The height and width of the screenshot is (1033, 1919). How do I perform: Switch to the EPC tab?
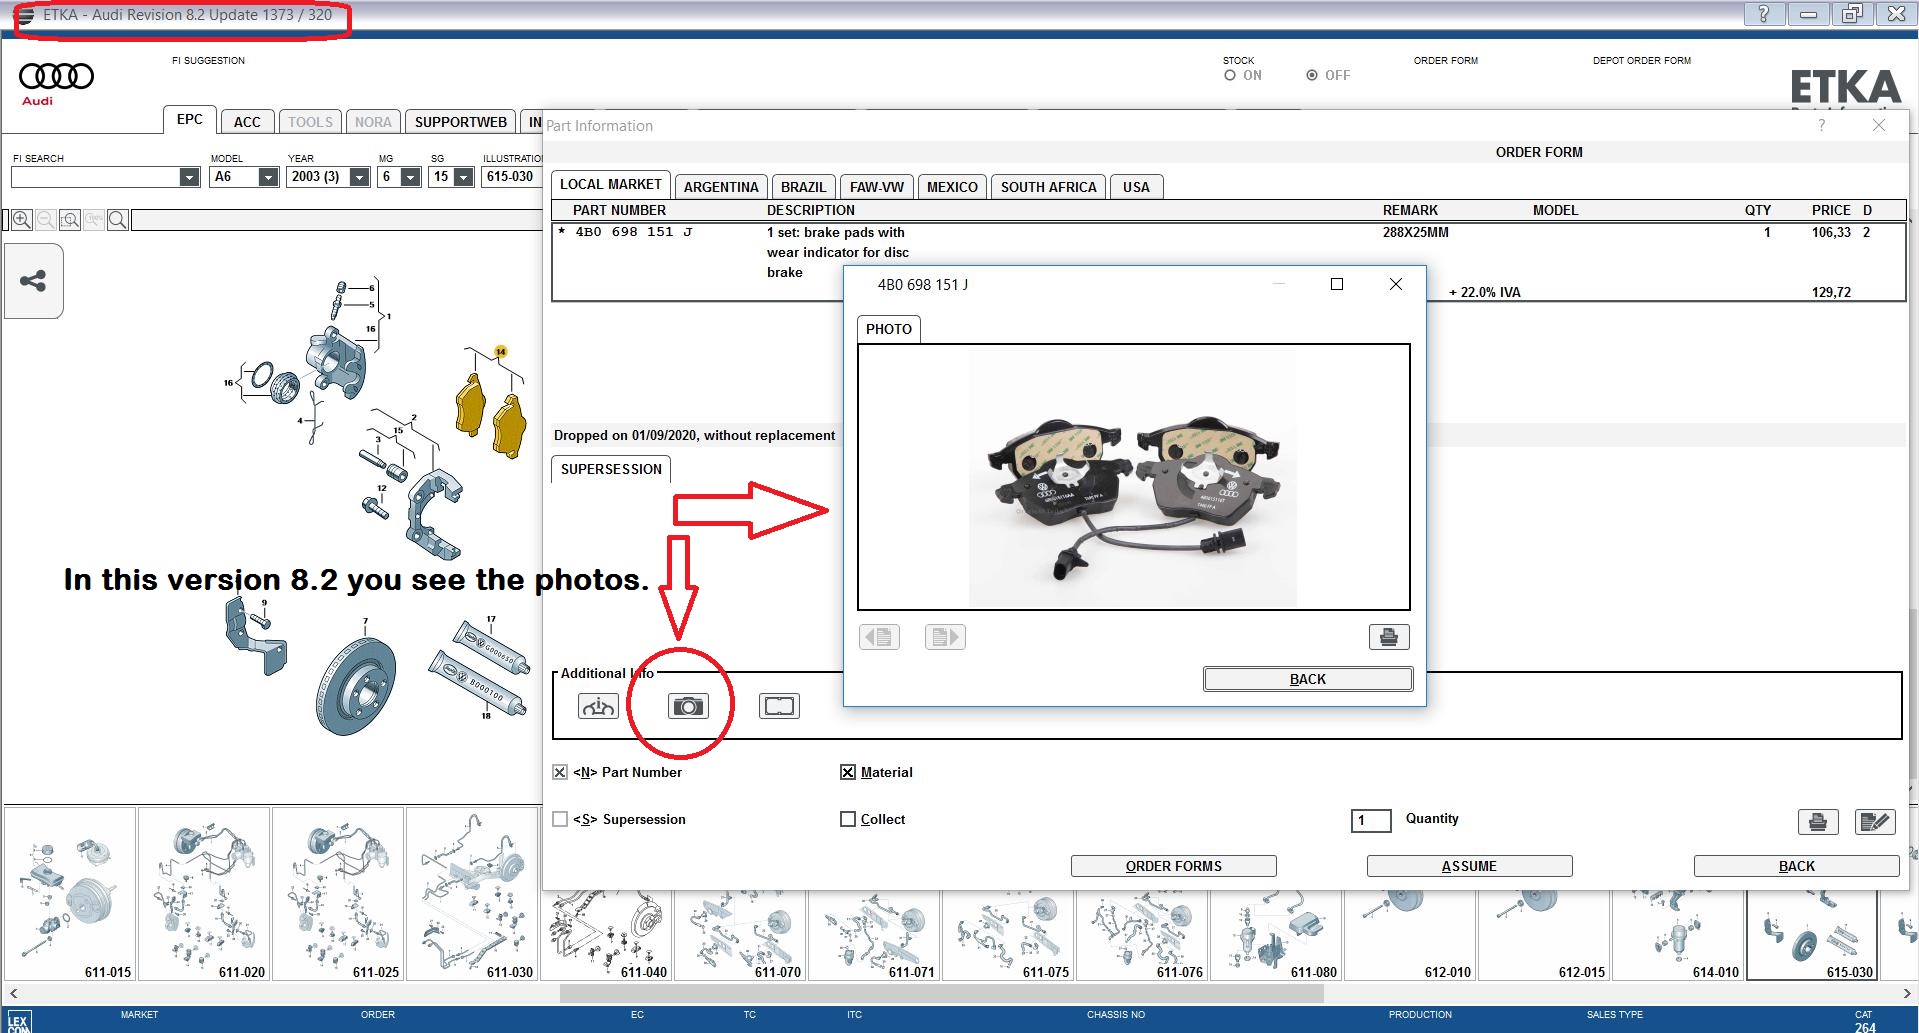[190, 119]
